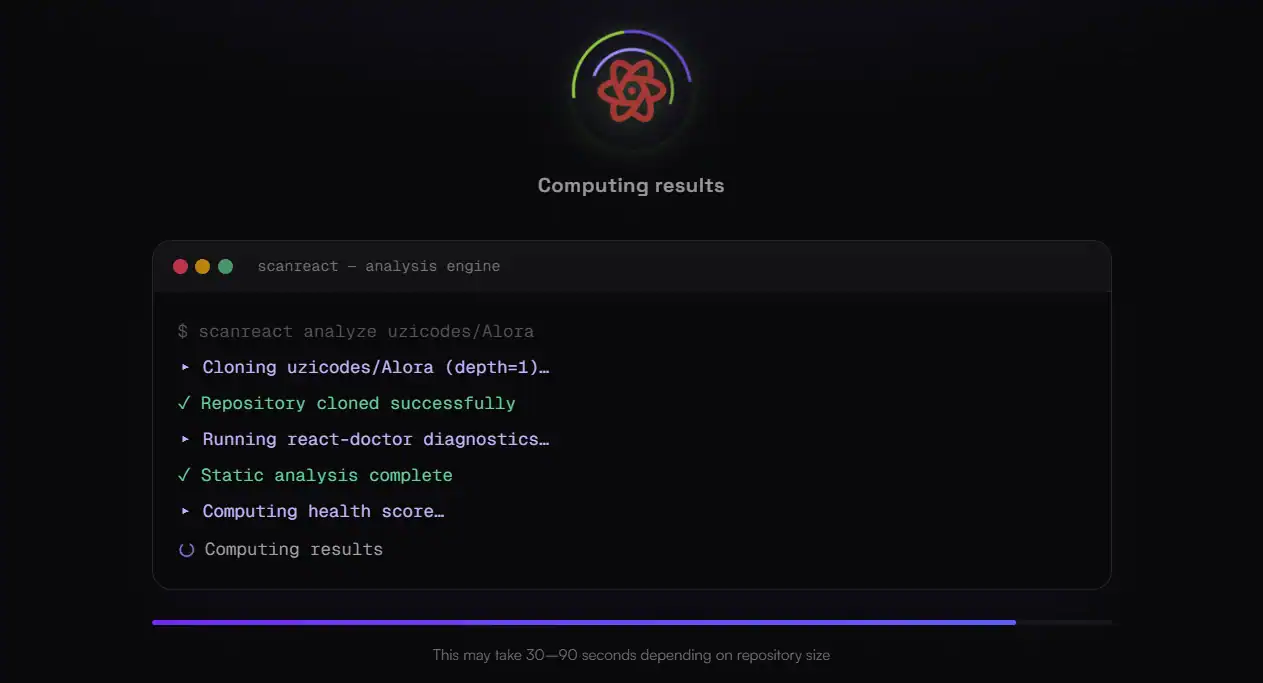
Task: Click the red React atom logo
Action: click(631, 91)
